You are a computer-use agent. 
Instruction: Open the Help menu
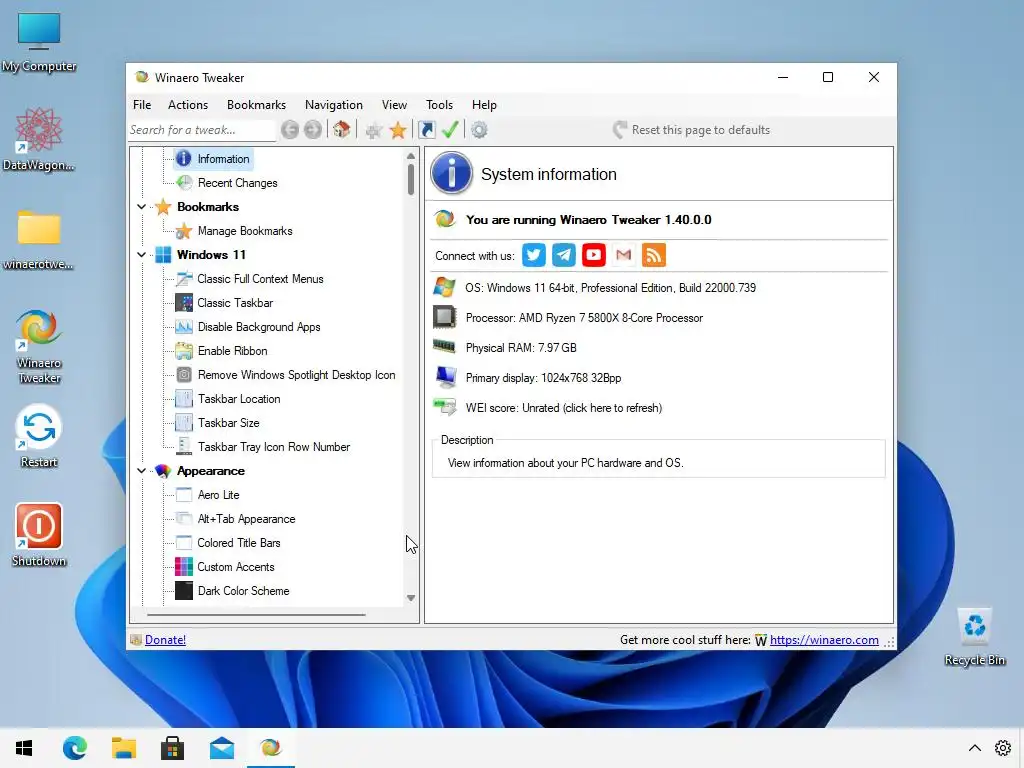485,104
